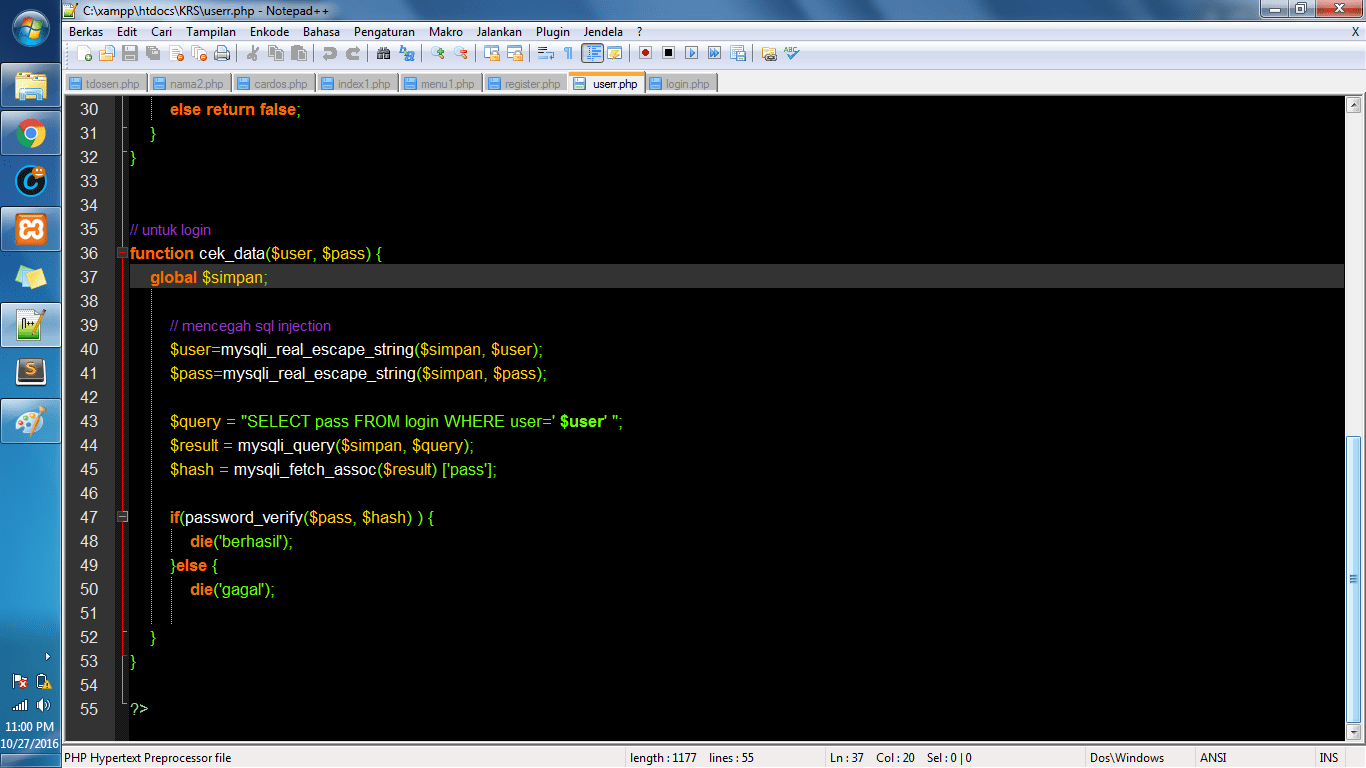This screenshot has width=1366, height=768.
Task: Close the current document with the toolbar icon
Action: [x=177, y=53]
